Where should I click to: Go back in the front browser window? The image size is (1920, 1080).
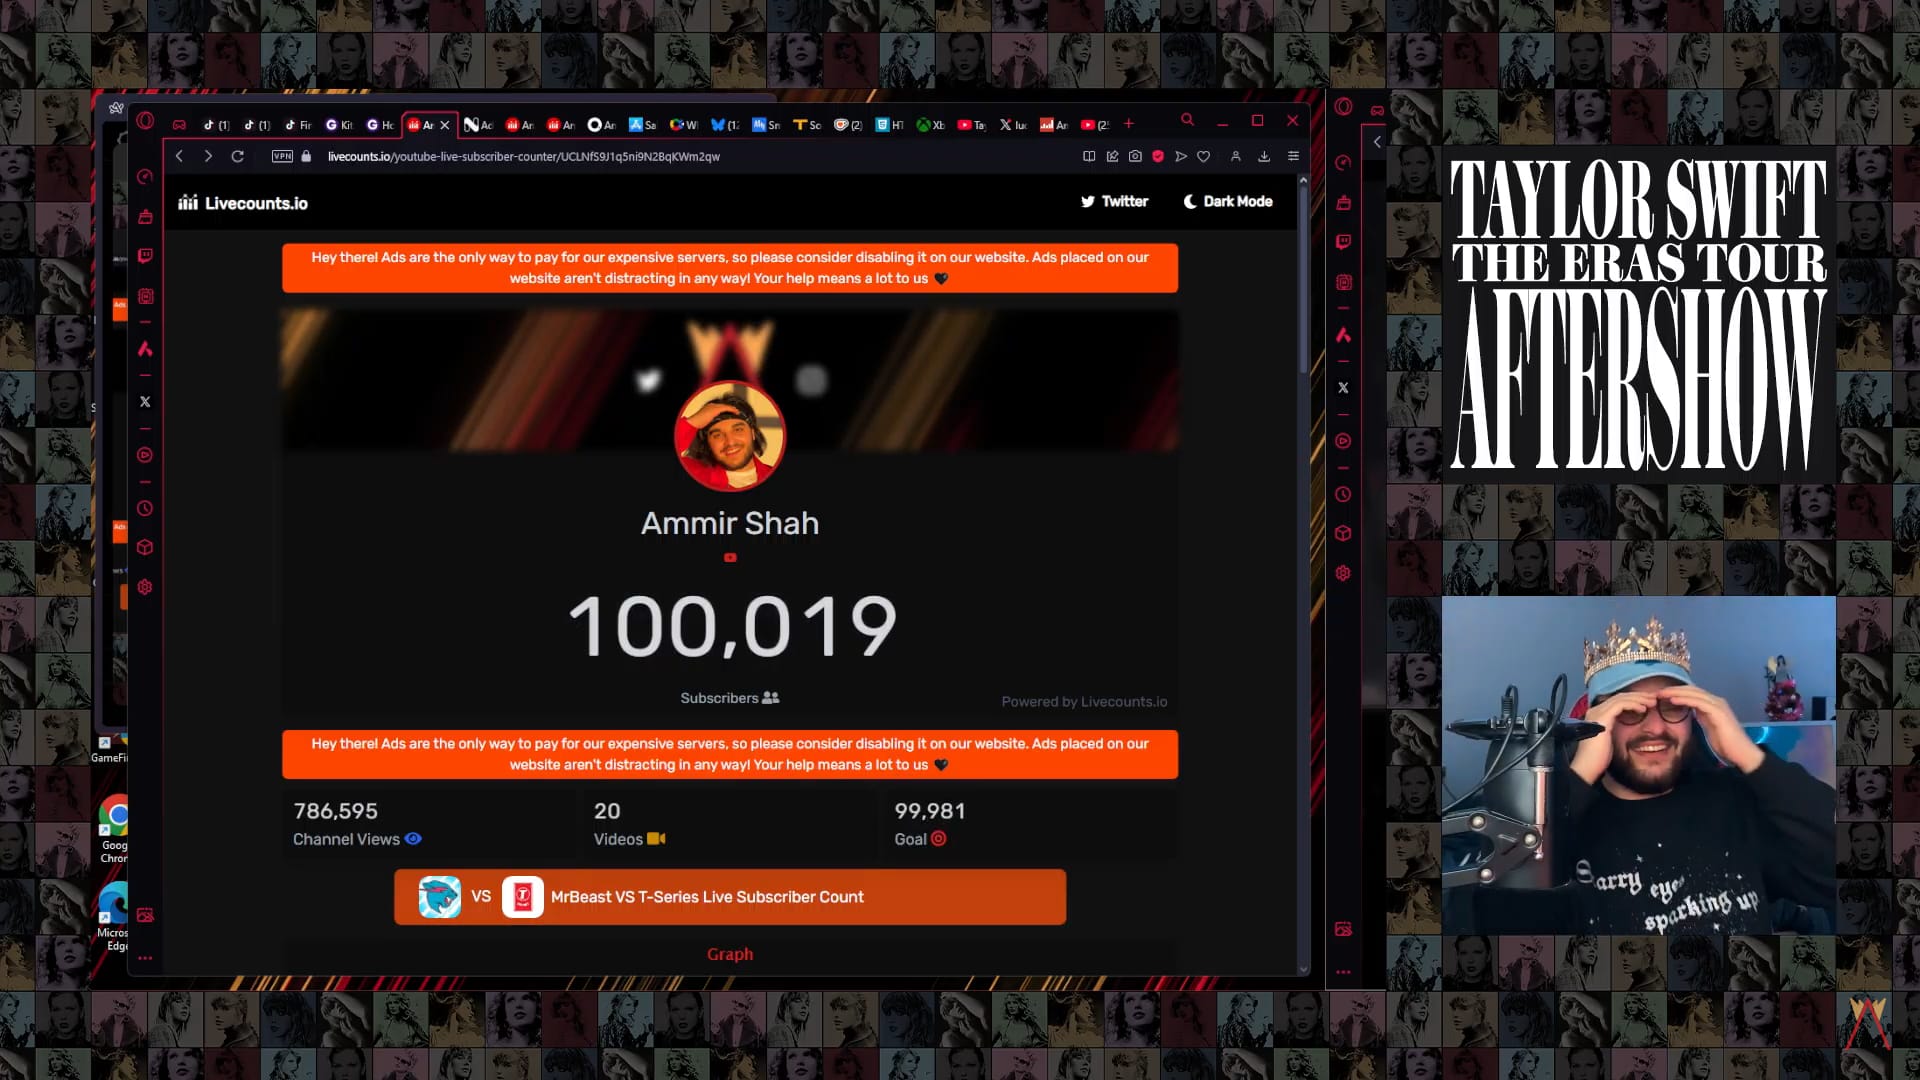[x=179, y=156]
